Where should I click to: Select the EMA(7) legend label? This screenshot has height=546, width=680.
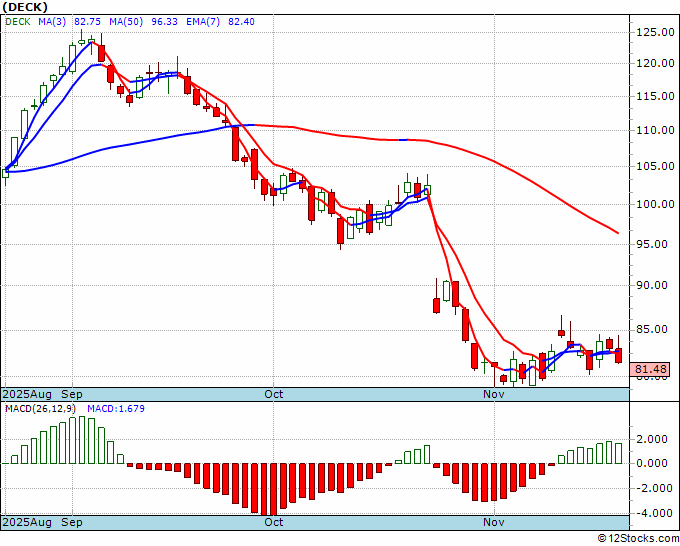pos(203,22)
